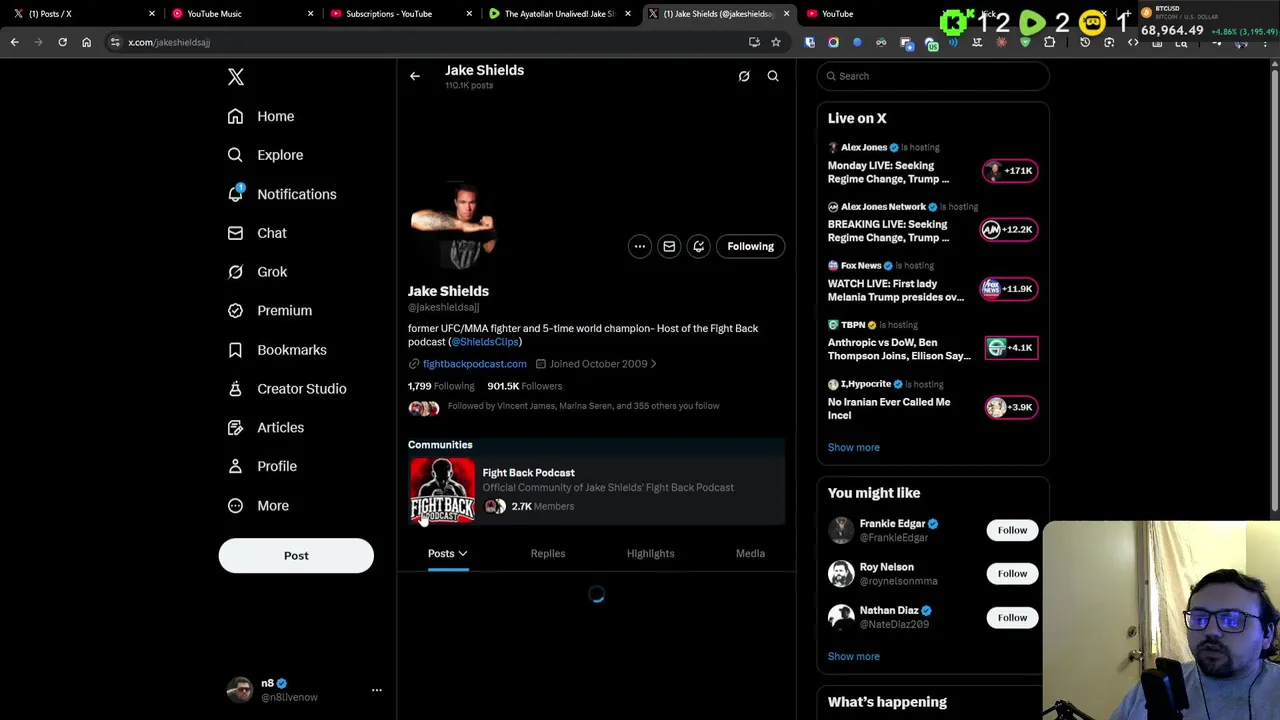
Task: Switch to Highlights tab
Action: [x=650, y=553]
